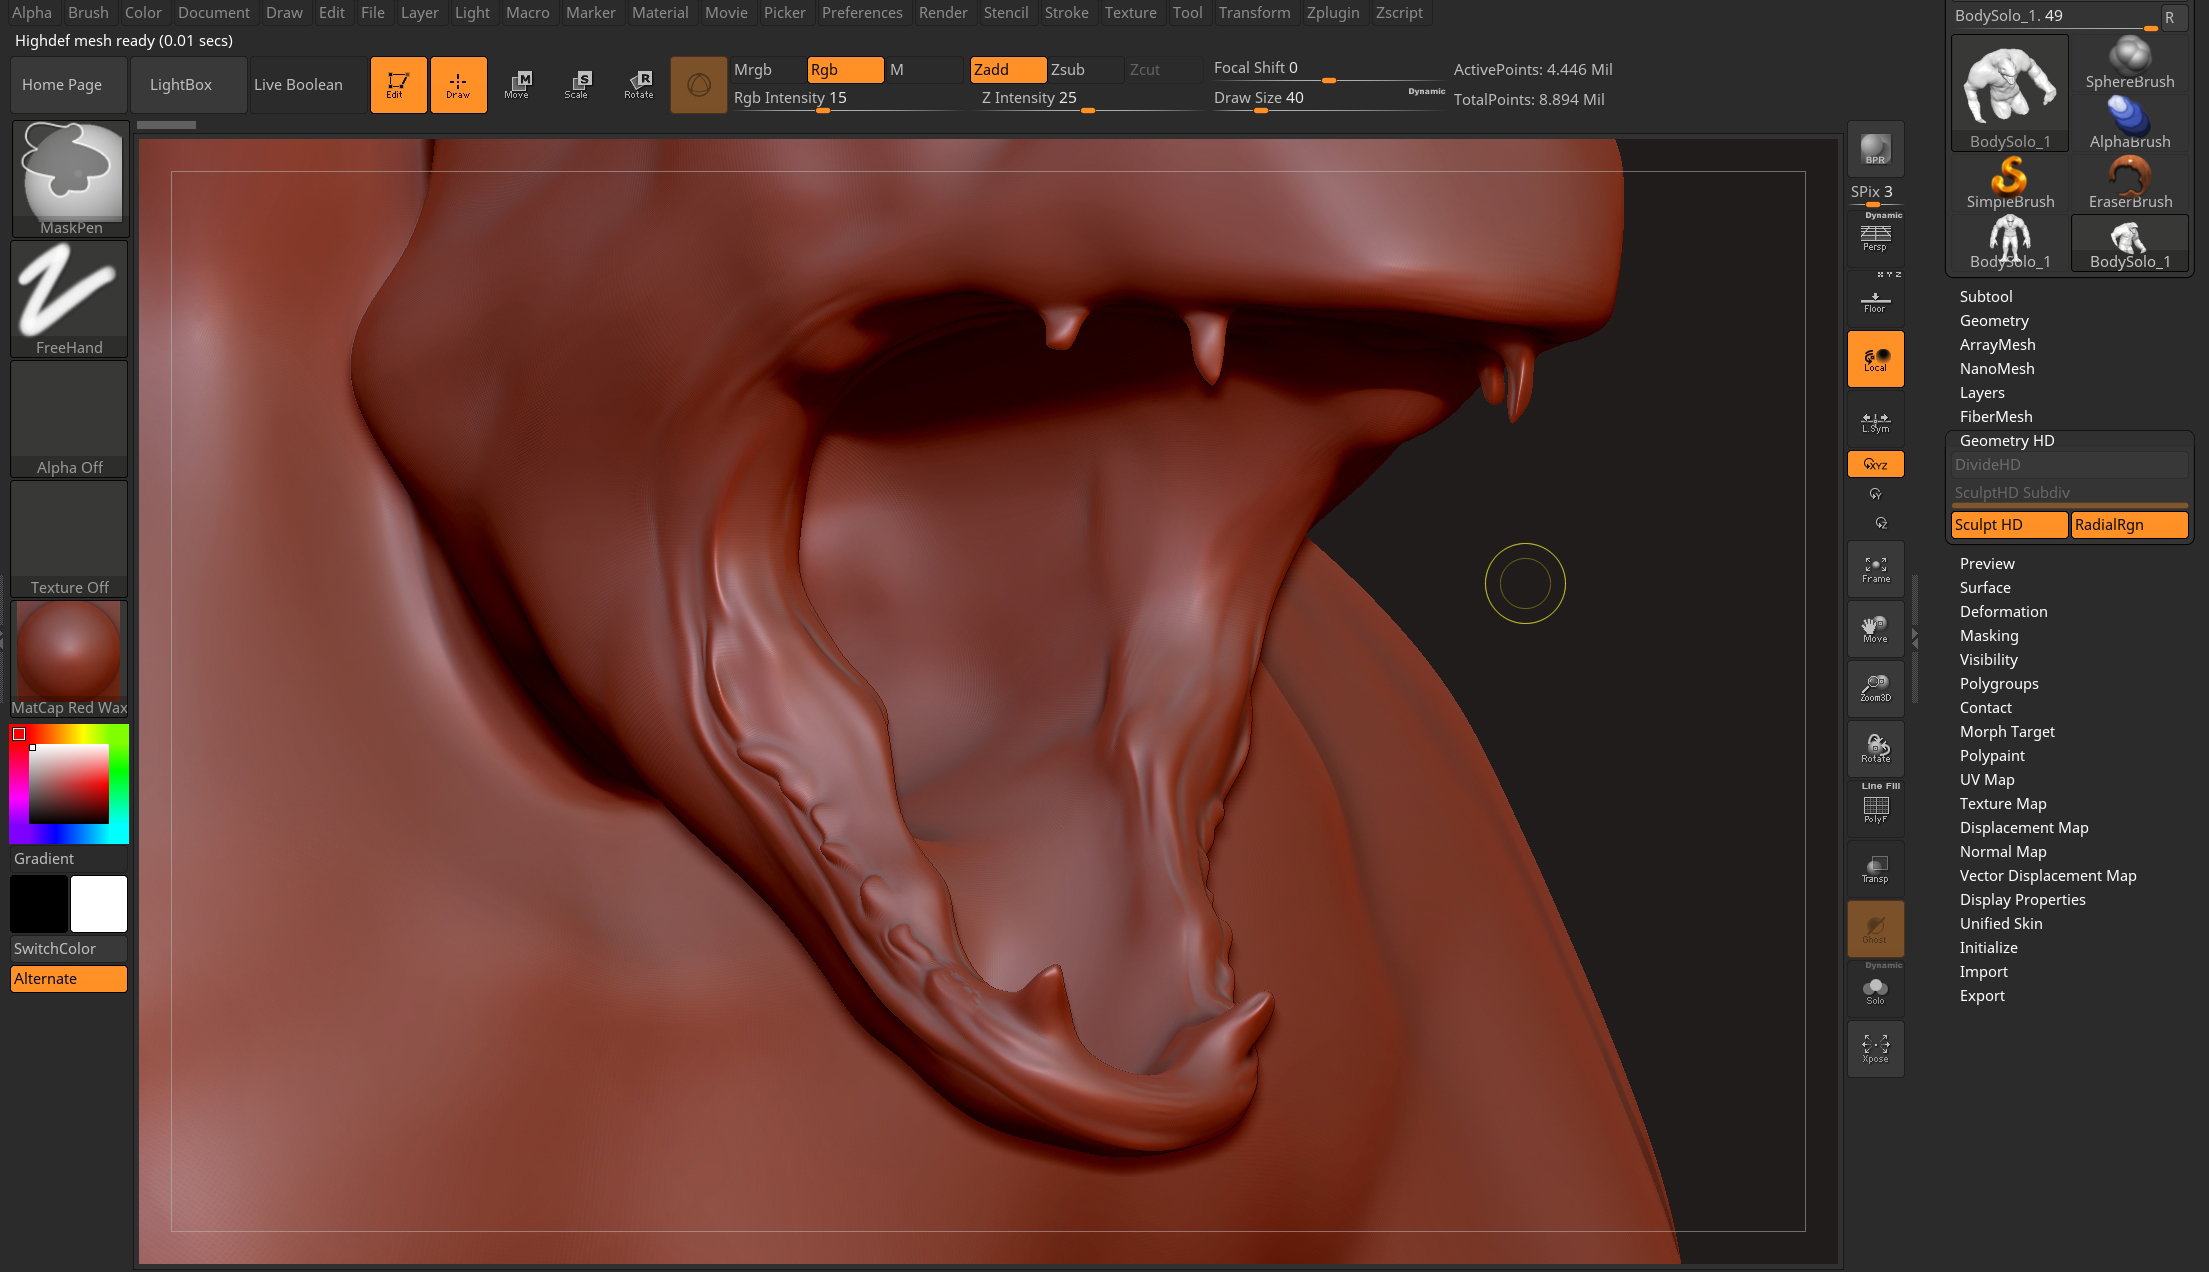The height and width of the screenshot is (1272, 2209).
Task: Toggle Zadd sculpt mode
Action: [x=1008, y=70]
